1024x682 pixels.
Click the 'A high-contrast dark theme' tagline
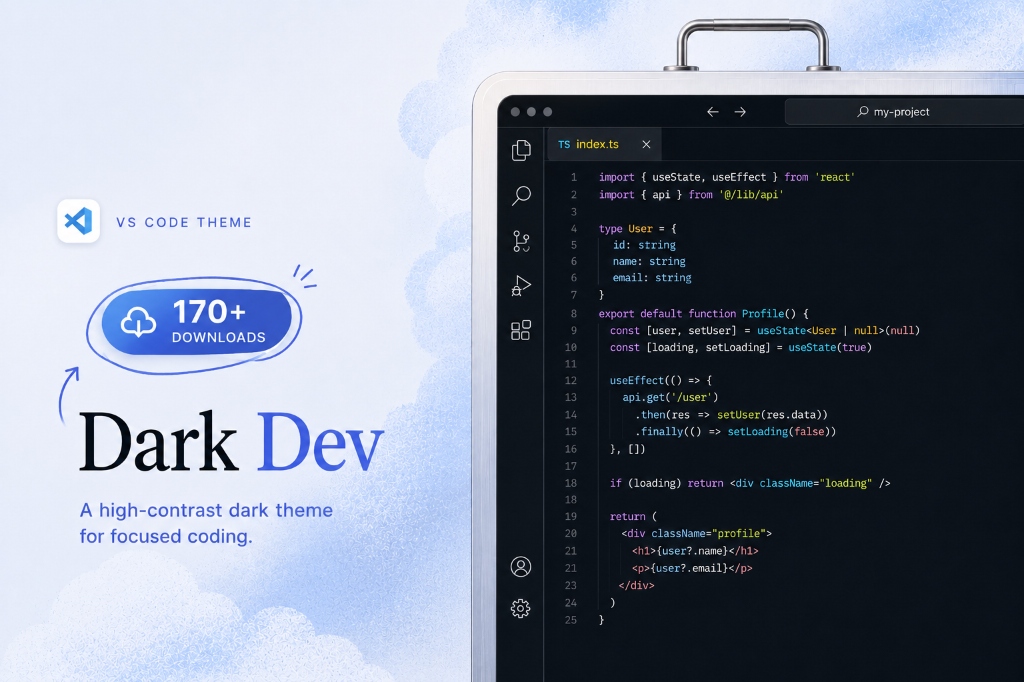tap(206, 510)
